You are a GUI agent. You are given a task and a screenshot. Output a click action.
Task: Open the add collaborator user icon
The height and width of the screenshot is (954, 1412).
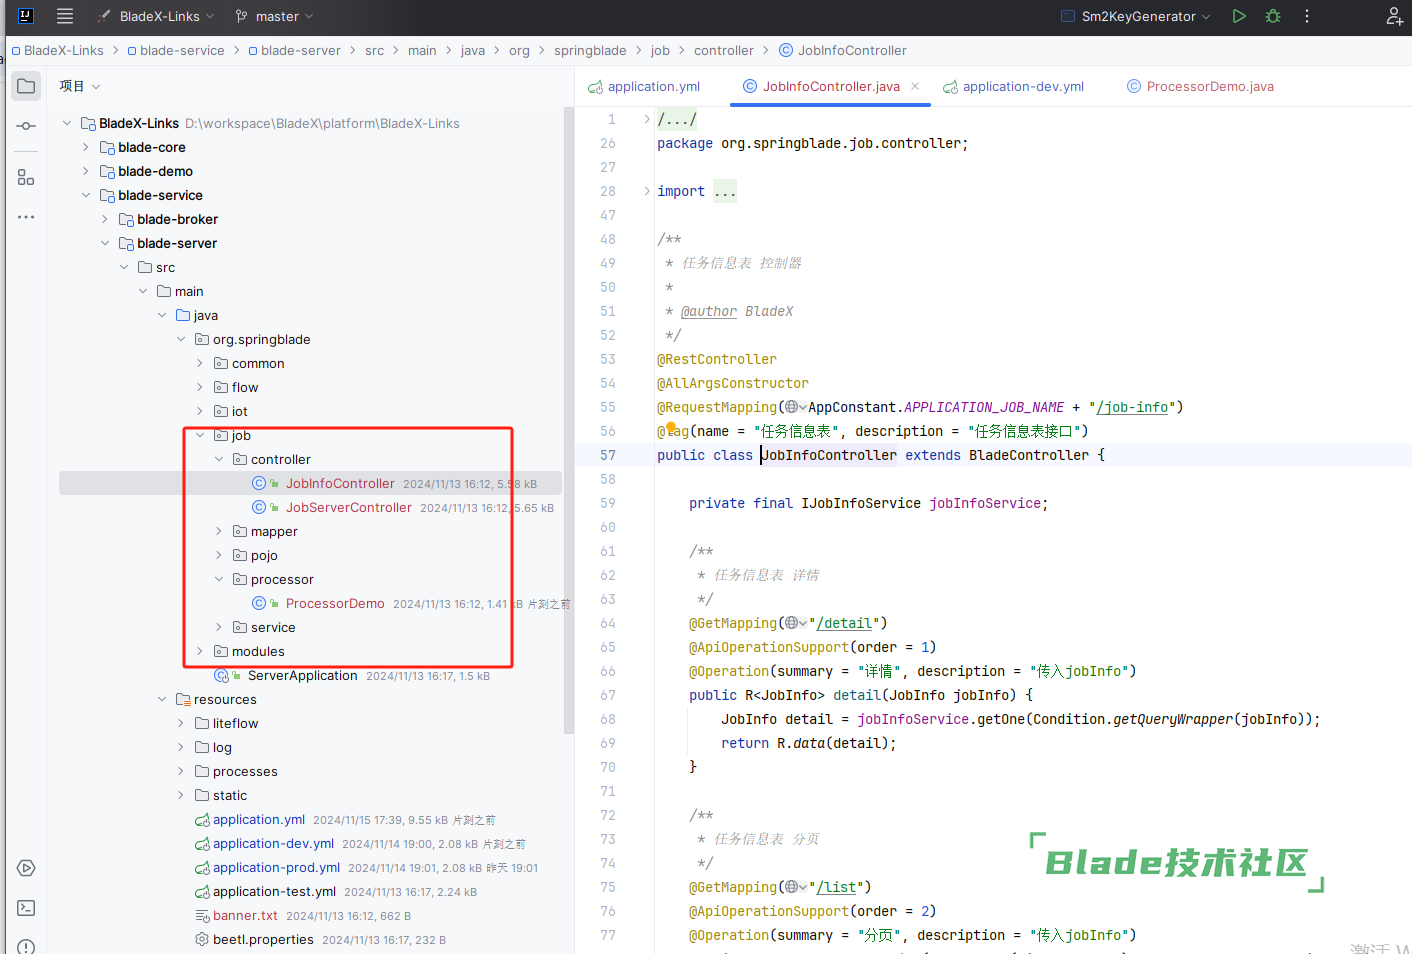(1394, 16)
